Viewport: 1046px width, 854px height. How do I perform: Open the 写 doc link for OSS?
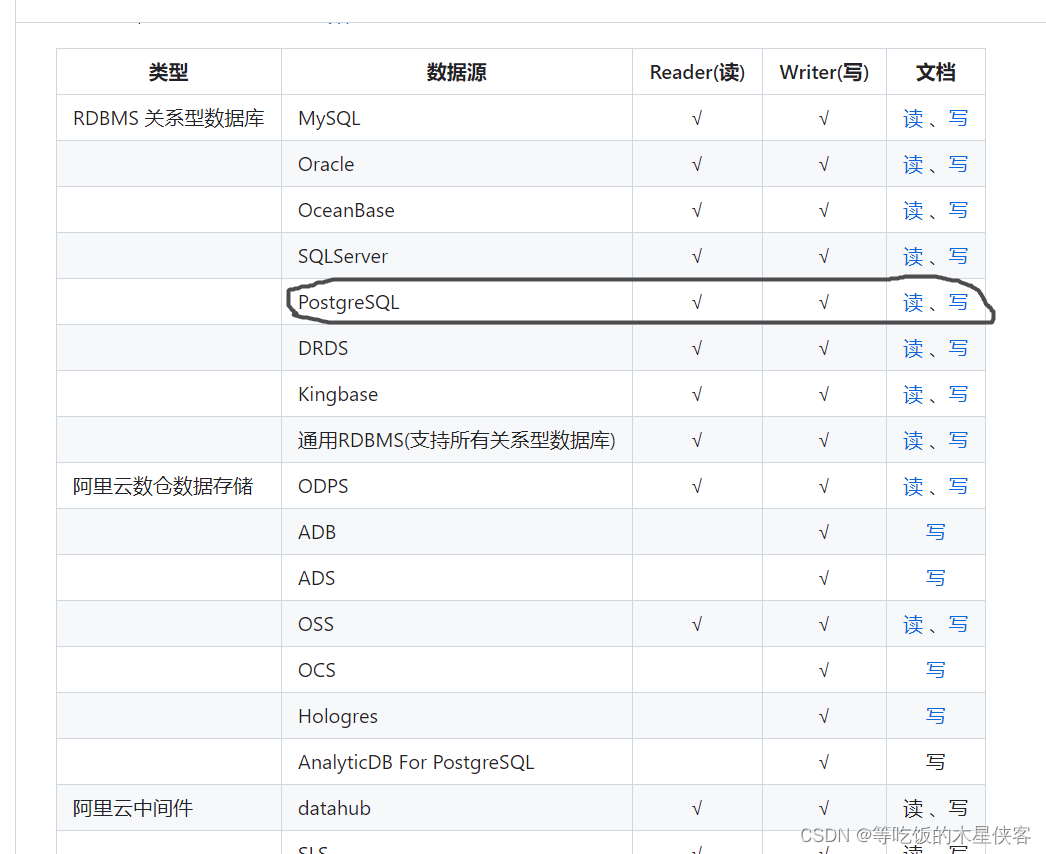coord(958,624)
